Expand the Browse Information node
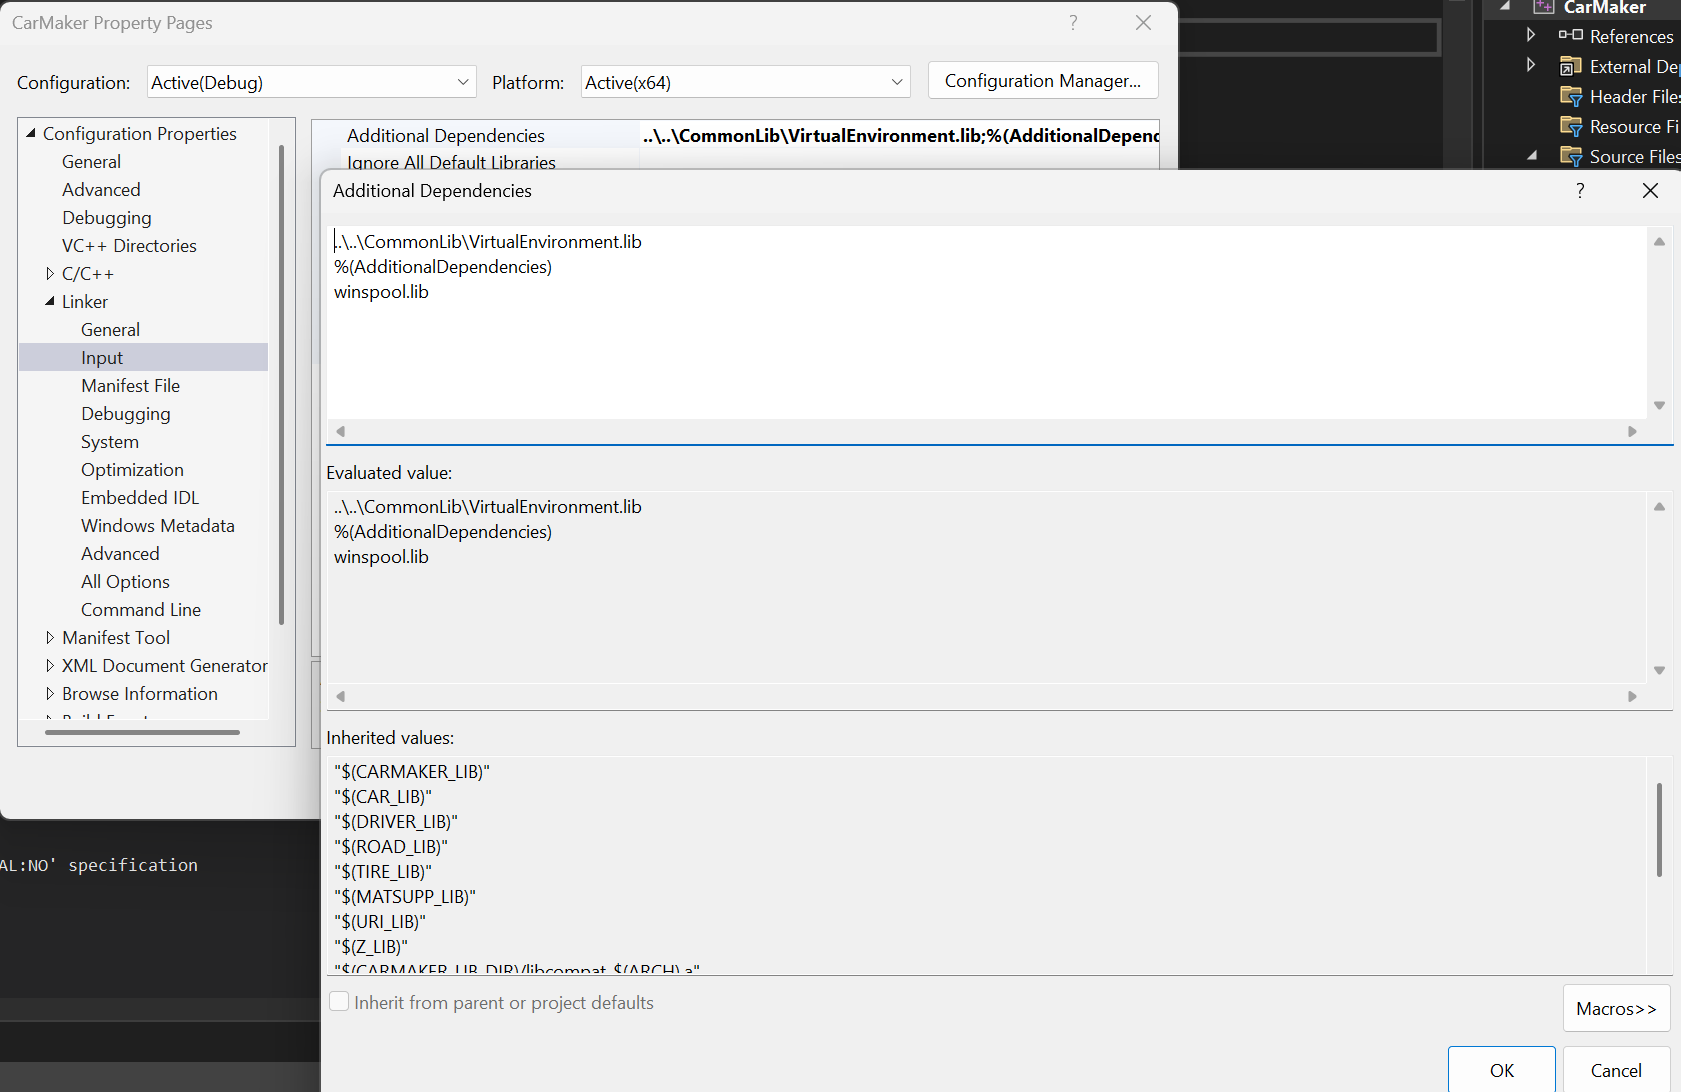This screenshot has height=1092, width=1681. tap(50, 693)
